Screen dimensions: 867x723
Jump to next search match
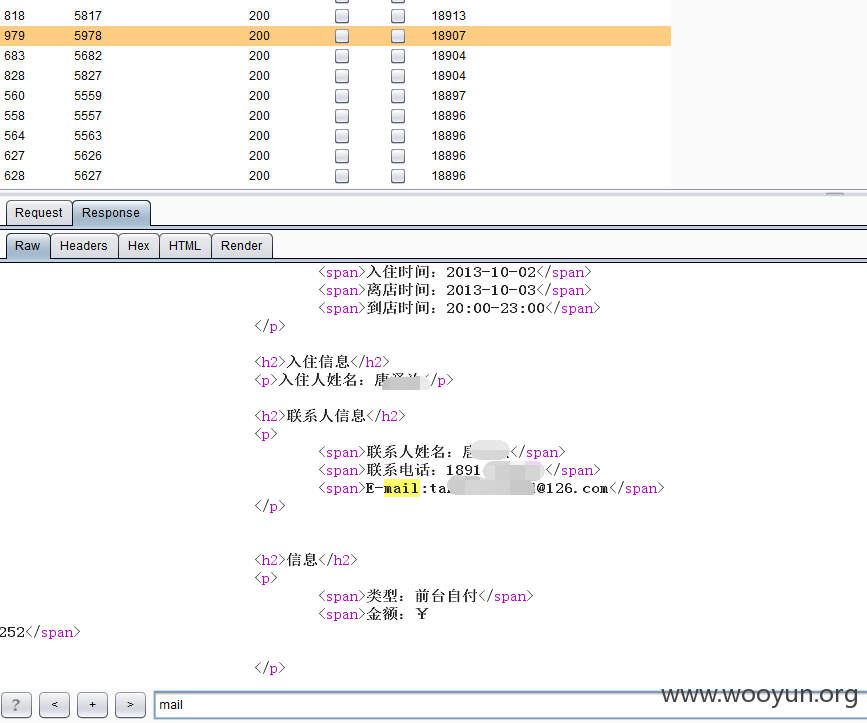point(130,705)
